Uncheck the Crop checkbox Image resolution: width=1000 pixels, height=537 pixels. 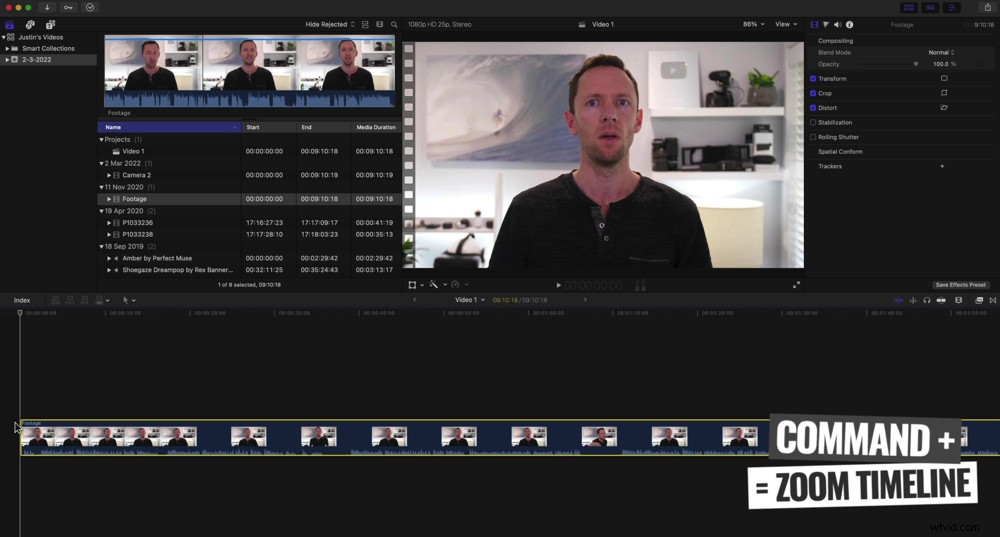click(813, 93)
